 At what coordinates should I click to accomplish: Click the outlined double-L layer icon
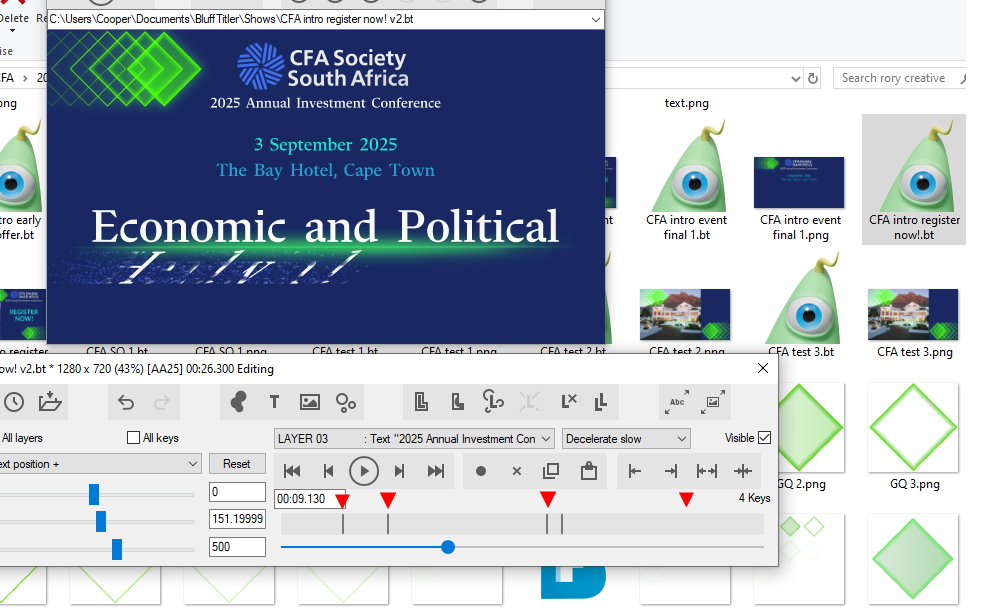(421, 402)
